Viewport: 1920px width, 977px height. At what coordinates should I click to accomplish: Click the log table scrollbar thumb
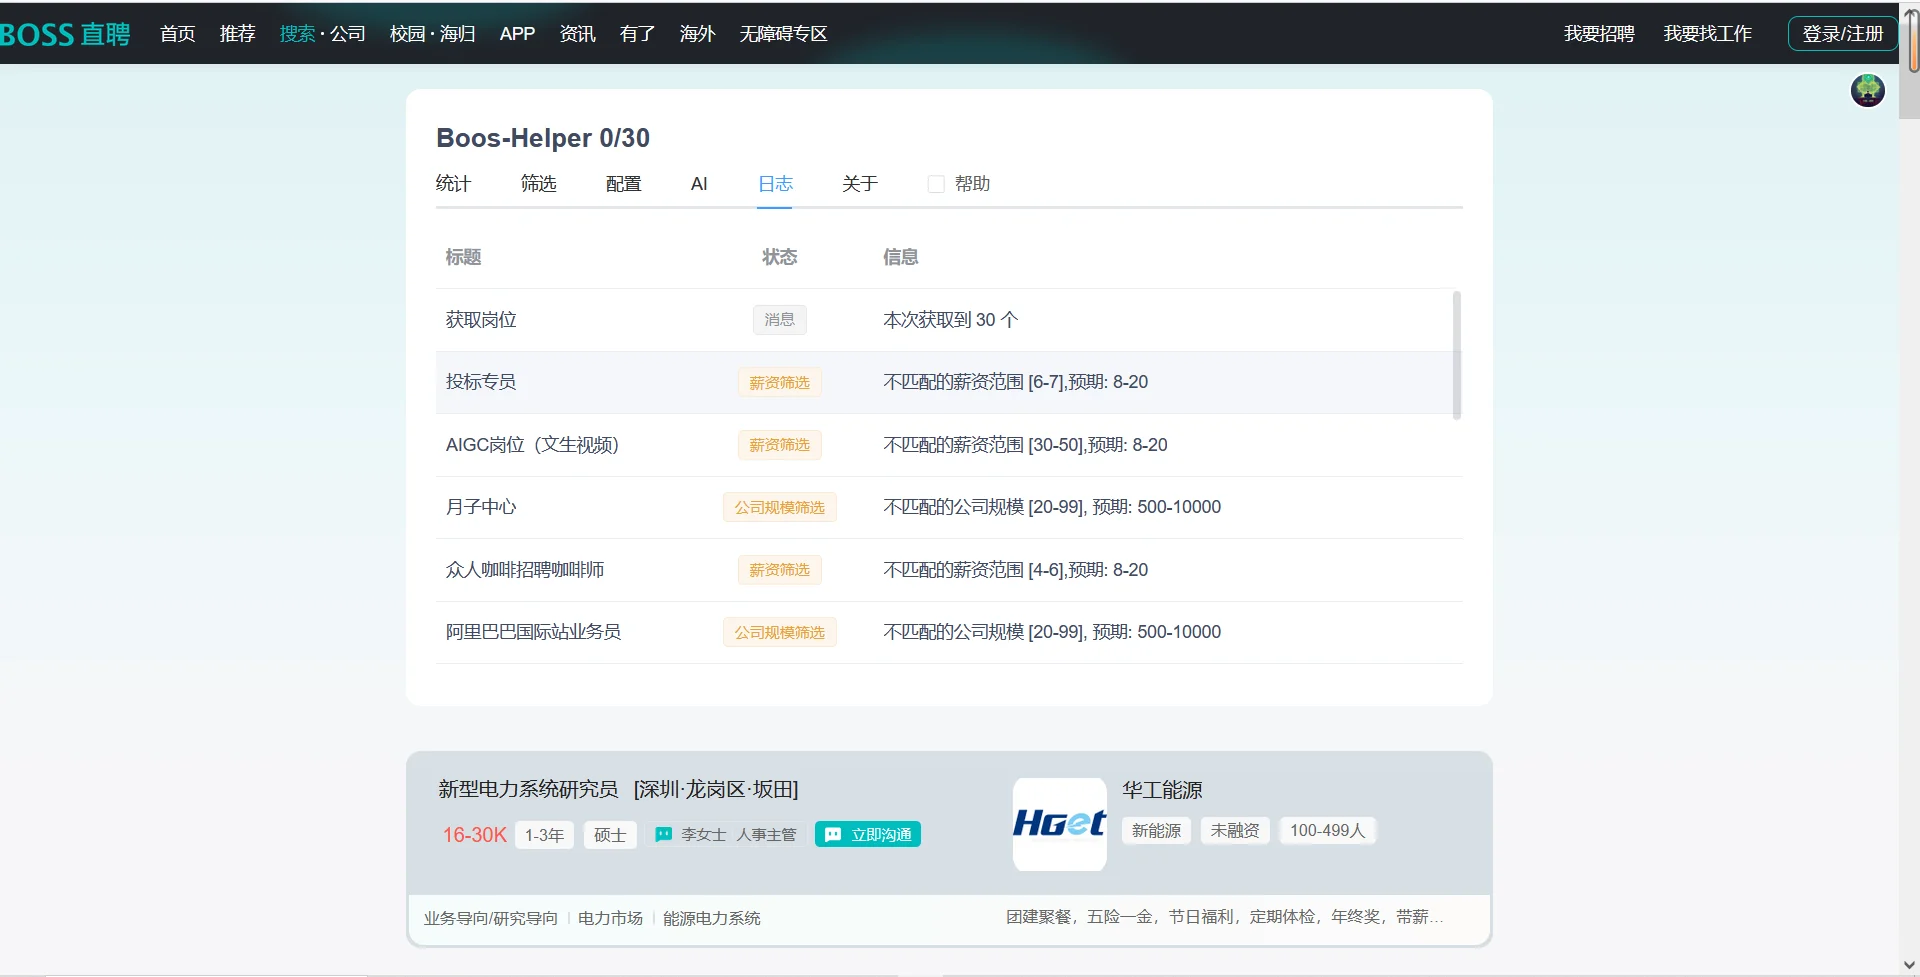tap(1456, 354)
